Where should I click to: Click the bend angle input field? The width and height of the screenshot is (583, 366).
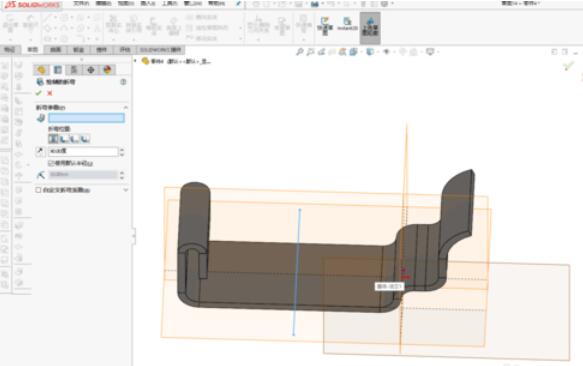pos(83,151)
